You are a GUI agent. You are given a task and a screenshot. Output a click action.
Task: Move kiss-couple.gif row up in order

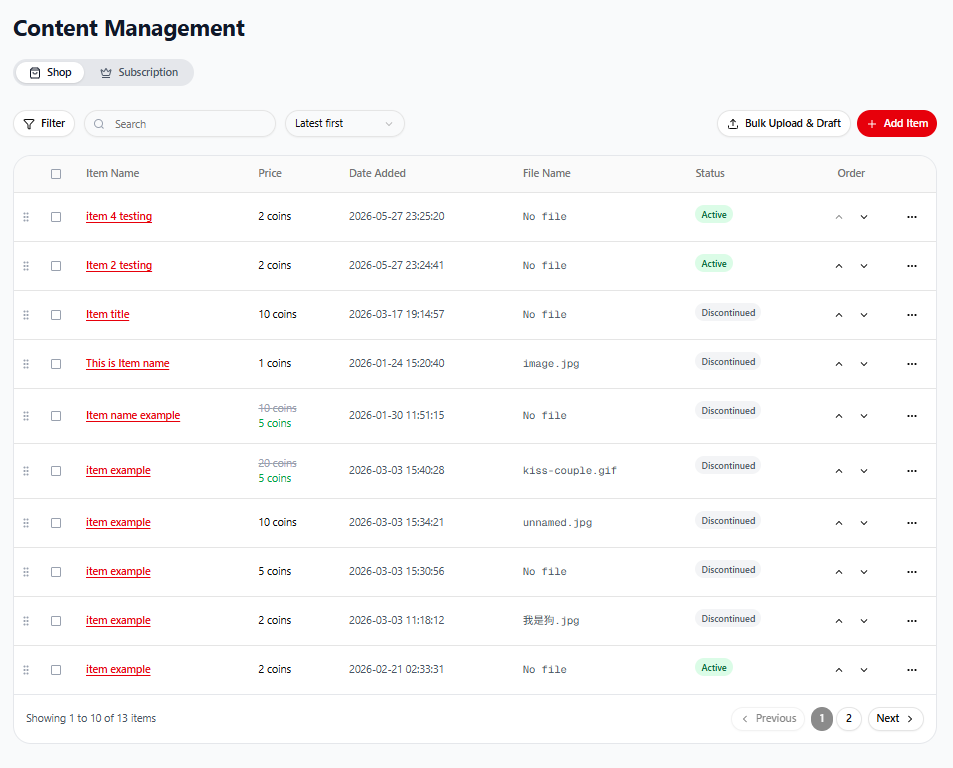tap(839, 471)
